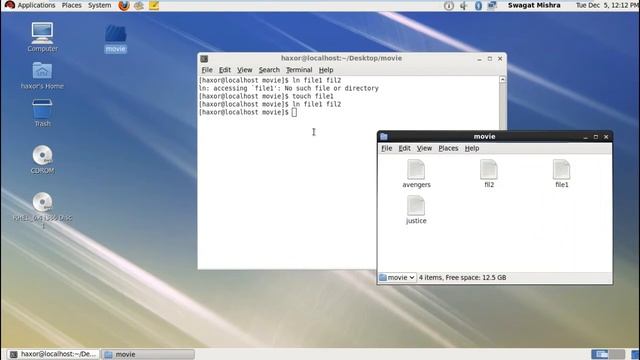The width and height of the screenshot is (640, 360).
Task: Select the file1 file icon
Action: click(x=561, y=169)
